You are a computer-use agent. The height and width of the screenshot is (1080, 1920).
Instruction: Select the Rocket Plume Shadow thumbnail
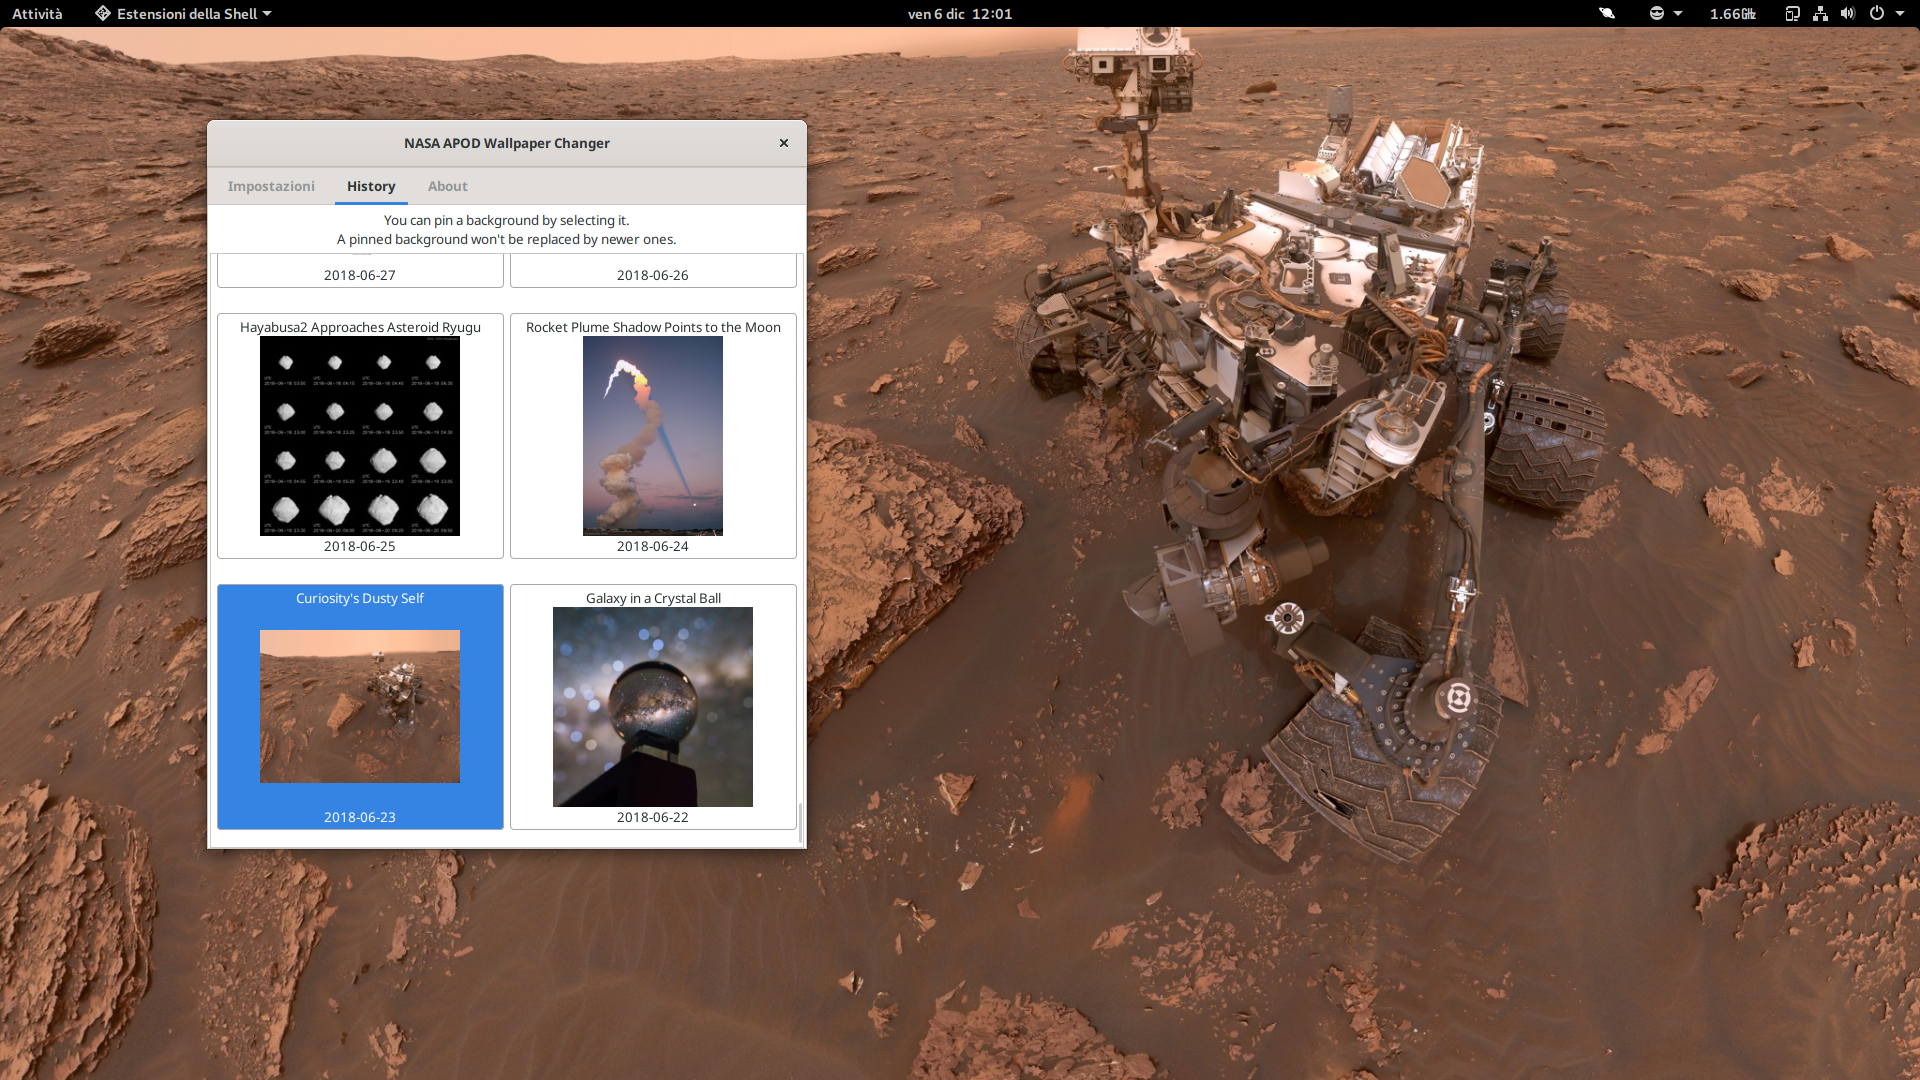[x=653, y=436]
